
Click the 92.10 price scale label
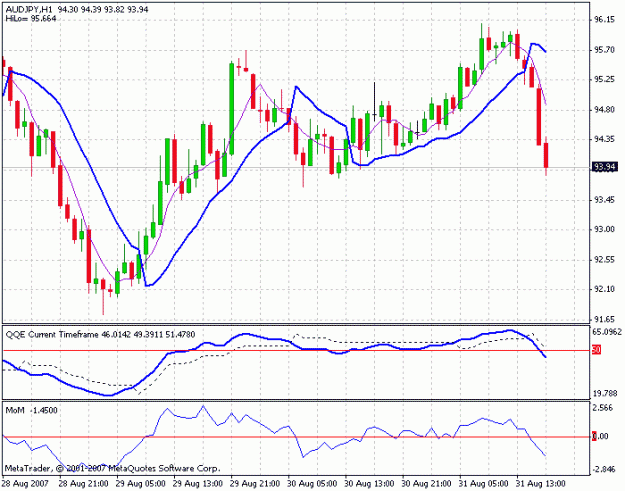[x=604, y=289]
